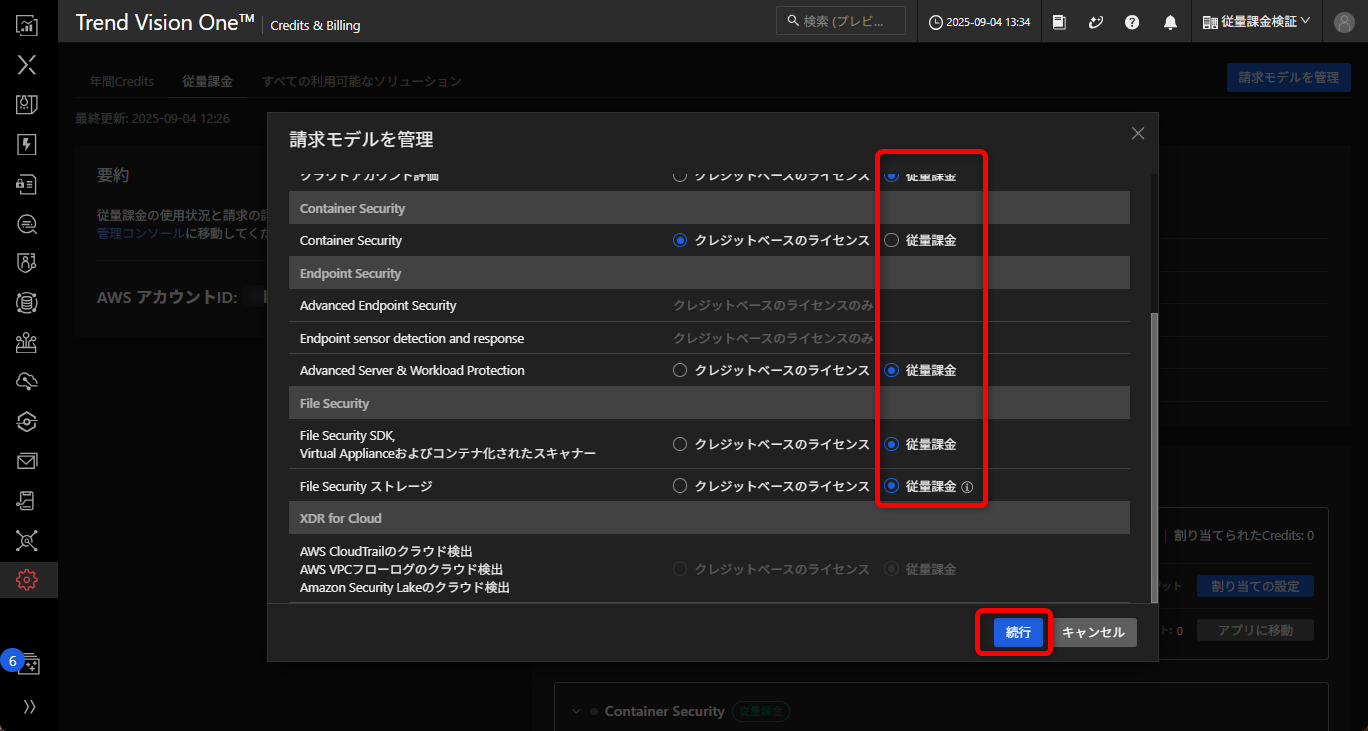Open the padlock Zero Trust sidebar icon
The width and height of the screenshot is (1368, 731).
(x=27, y=184)
